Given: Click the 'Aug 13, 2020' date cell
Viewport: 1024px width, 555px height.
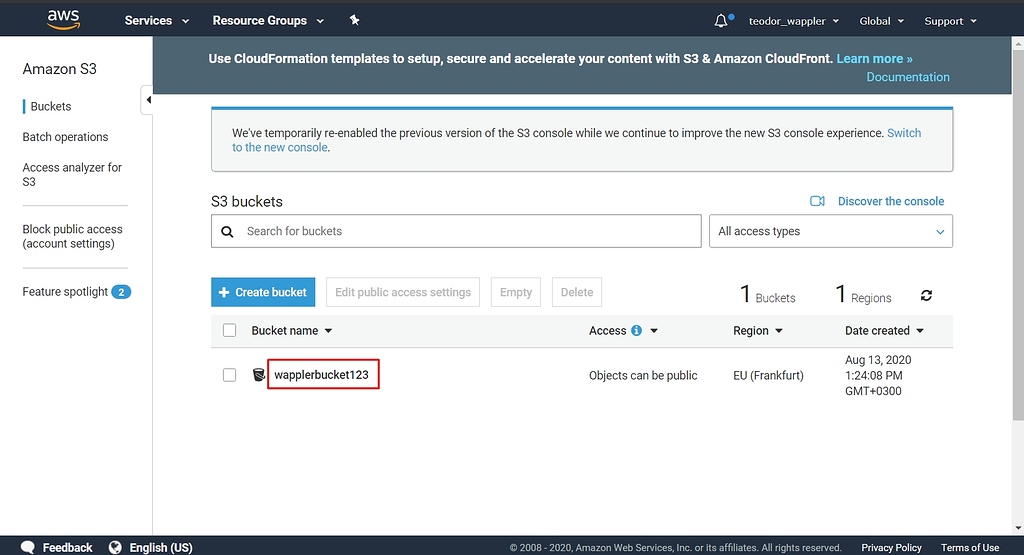Looking at the screenshot, I should coord(878,375).
